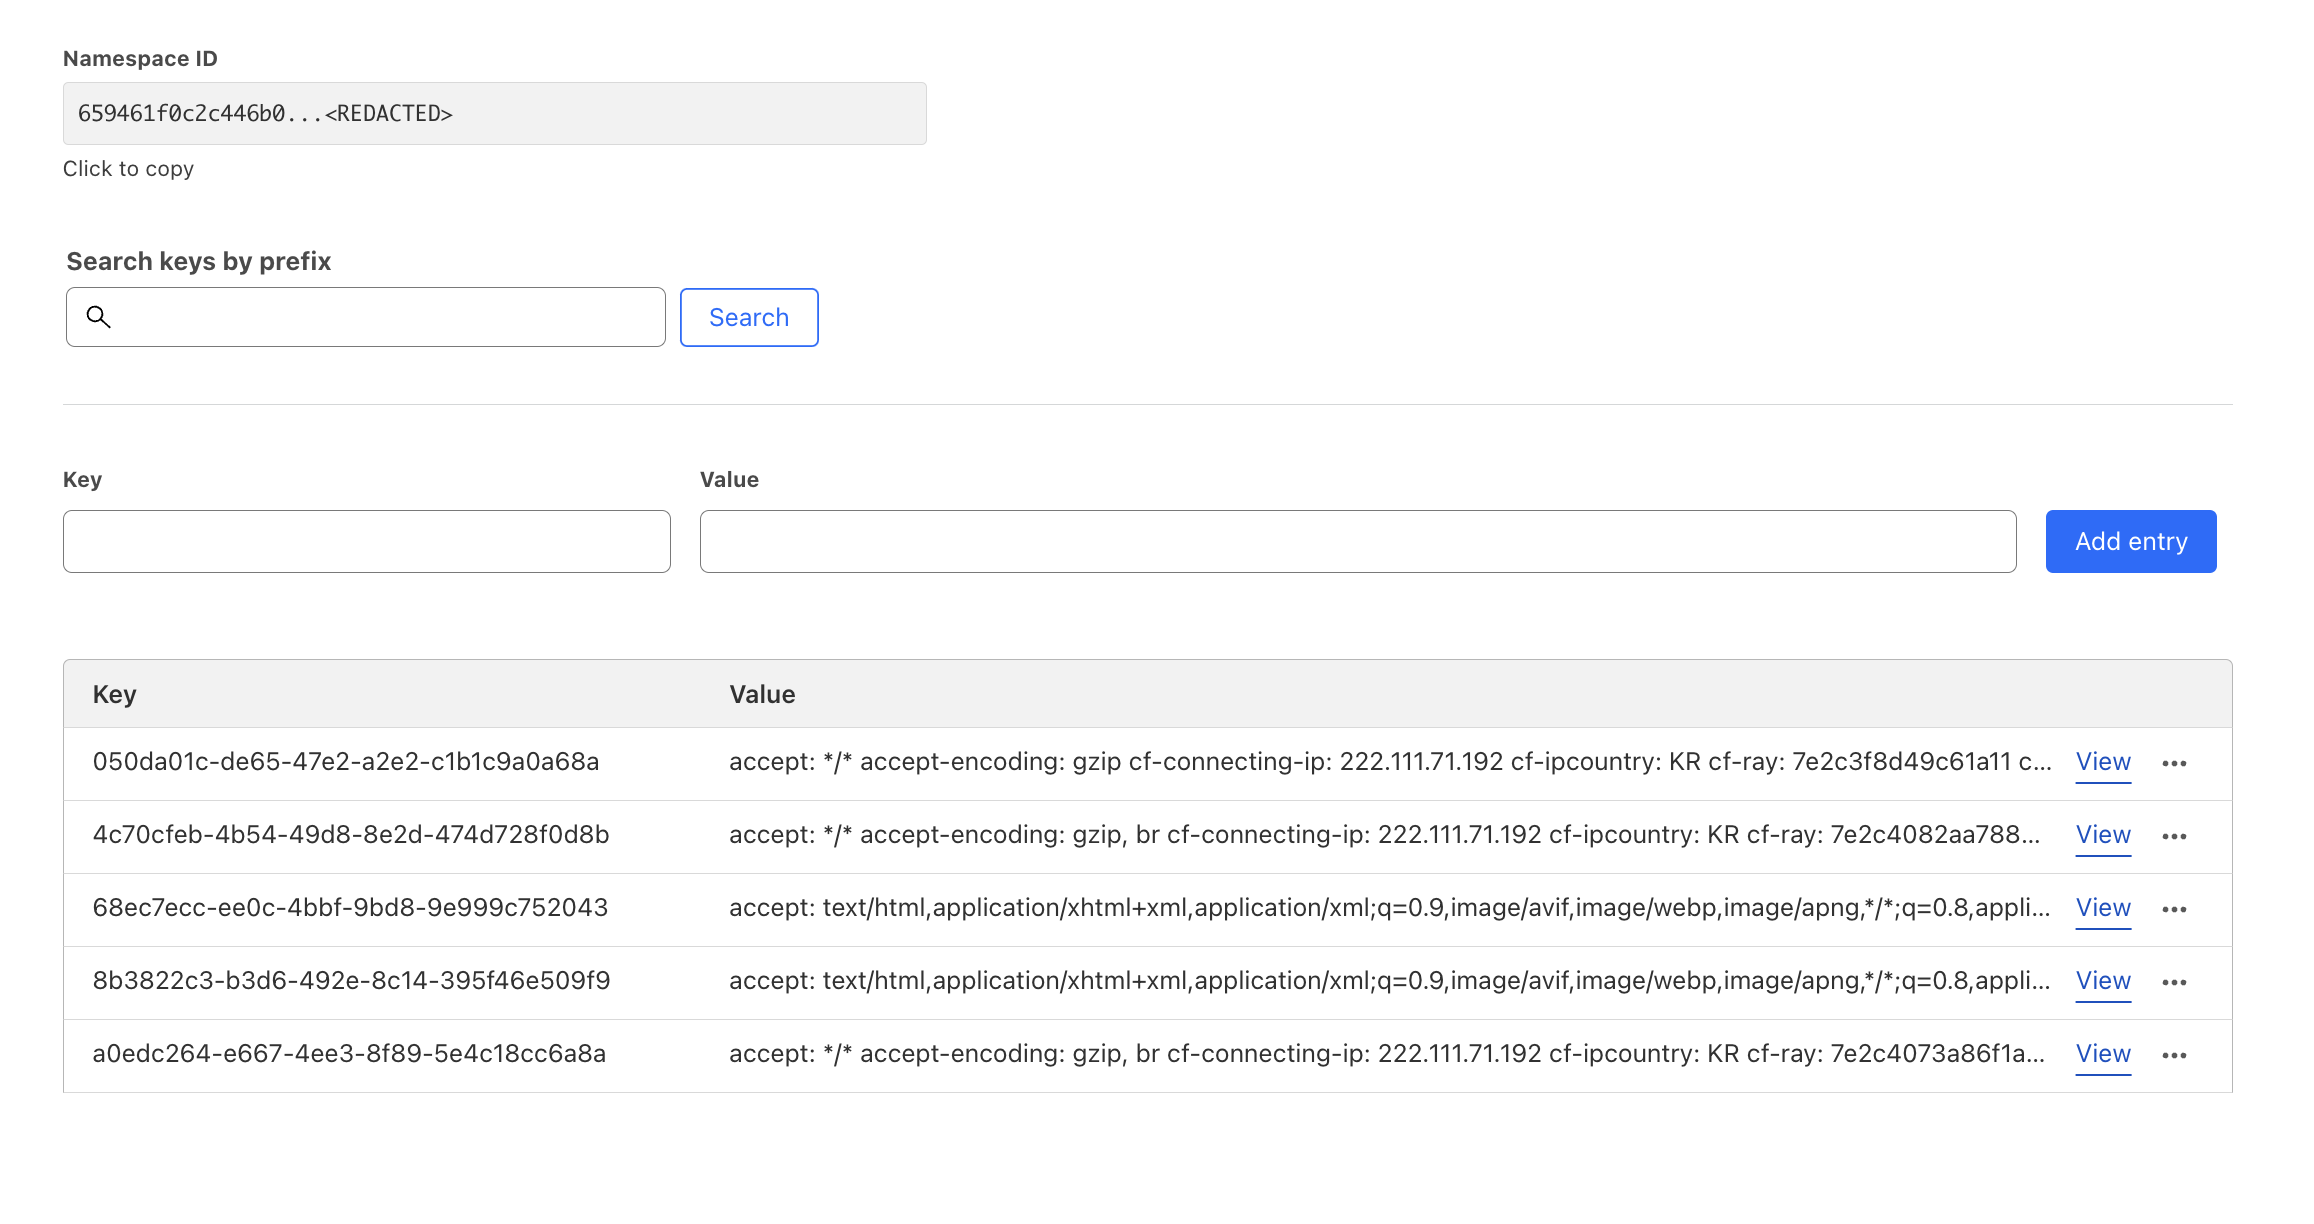View value of key a0edc264-e667

[2103, 1054]
